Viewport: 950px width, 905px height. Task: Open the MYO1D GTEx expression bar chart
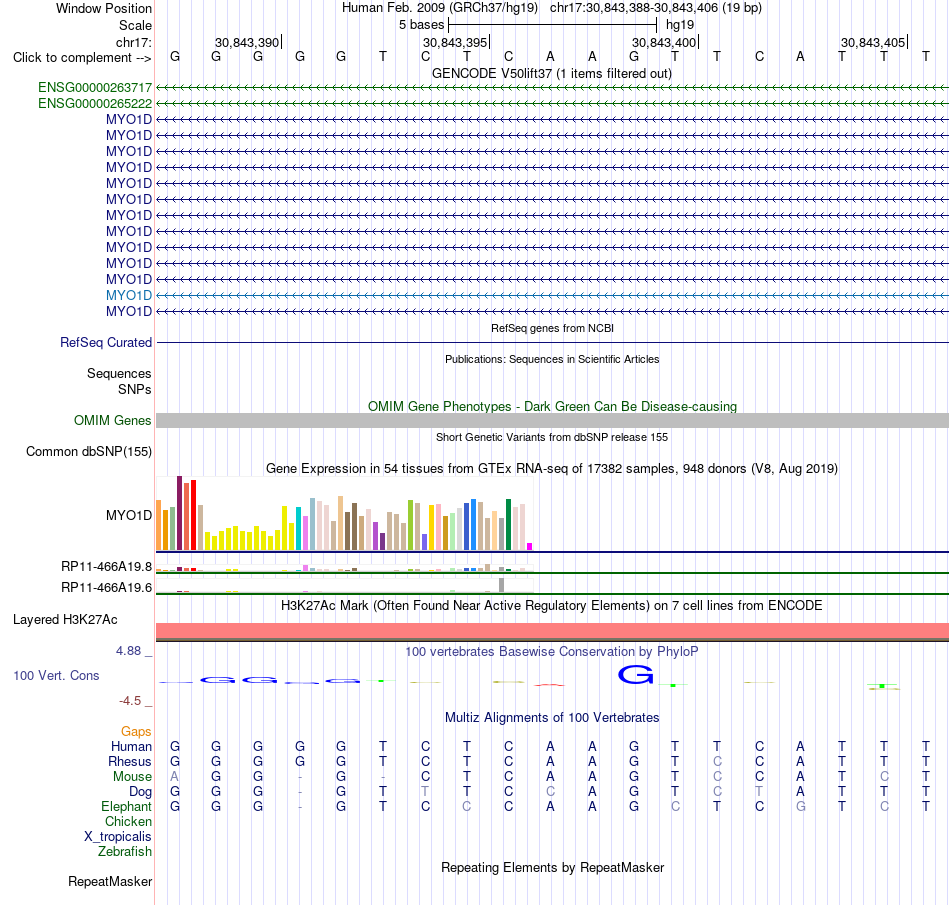click(344, 513)
